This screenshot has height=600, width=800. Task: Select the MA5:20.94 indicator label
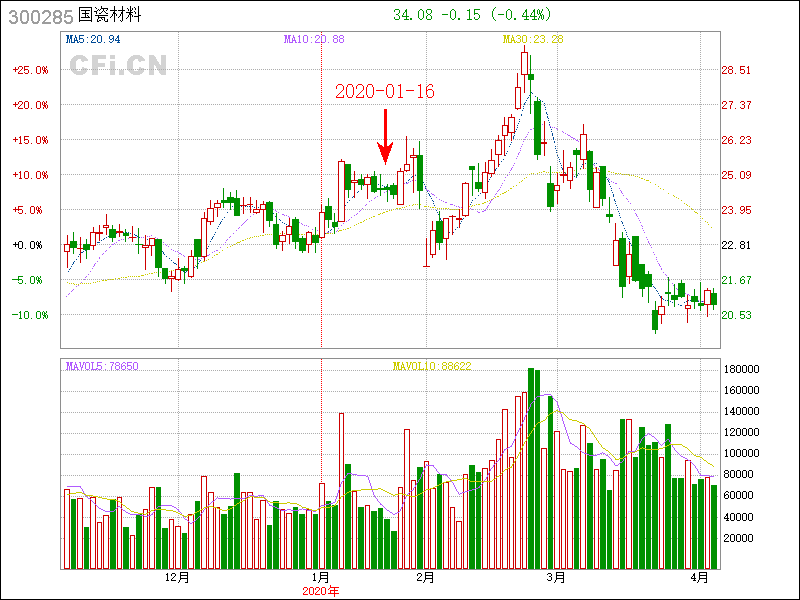(92, 39)
